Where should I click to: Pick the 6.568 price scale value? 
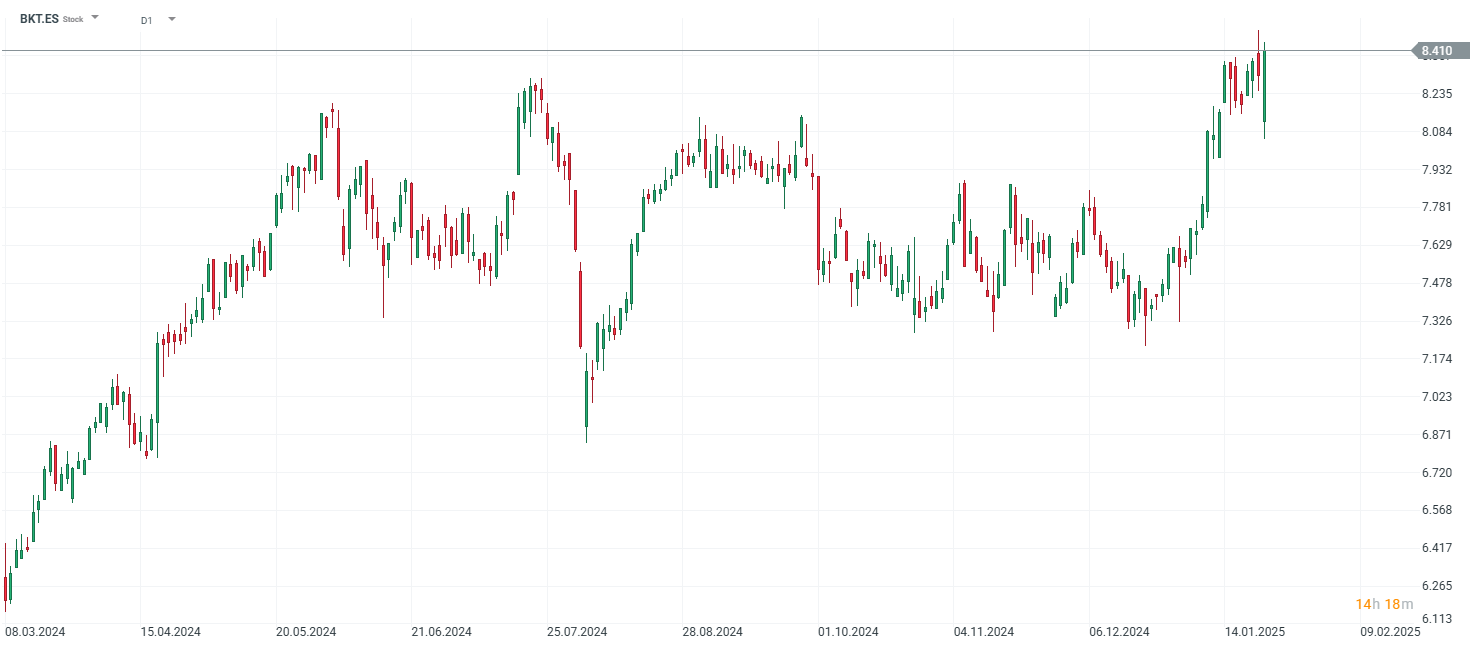1436,510
